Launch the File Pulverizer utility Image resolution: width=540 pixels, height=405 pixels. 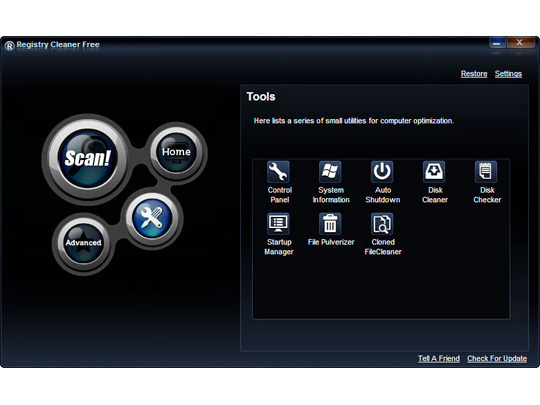(331, 230)
